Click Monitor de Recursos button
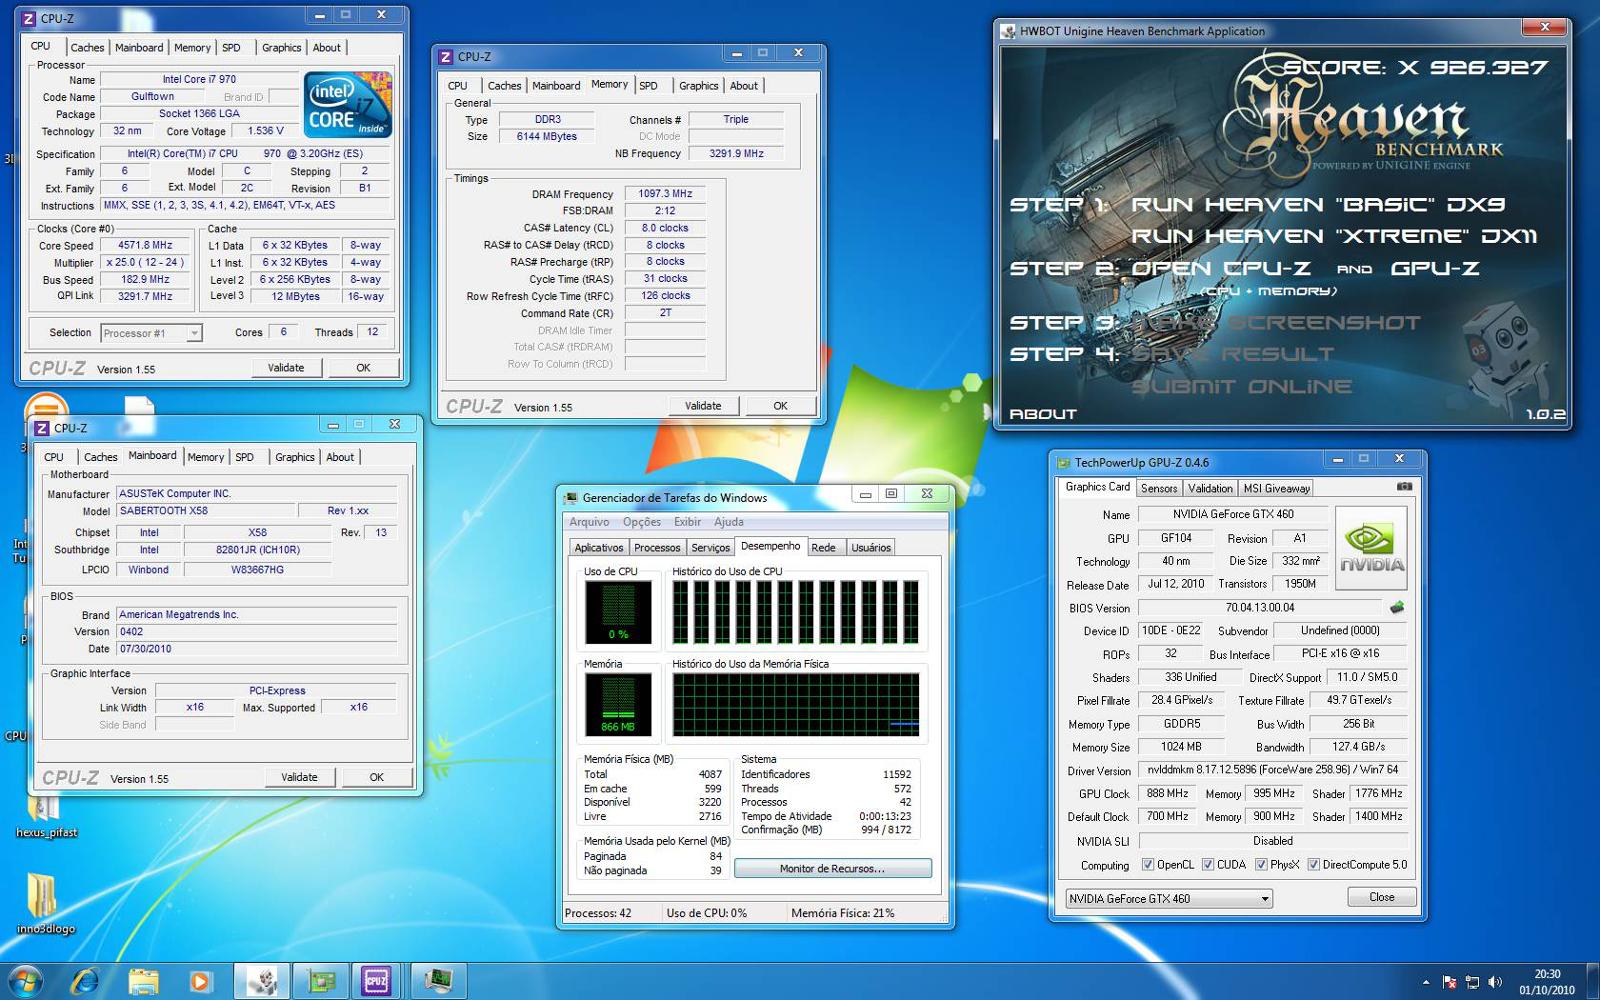This screenshot has width=1600, height=1000. 832,868
